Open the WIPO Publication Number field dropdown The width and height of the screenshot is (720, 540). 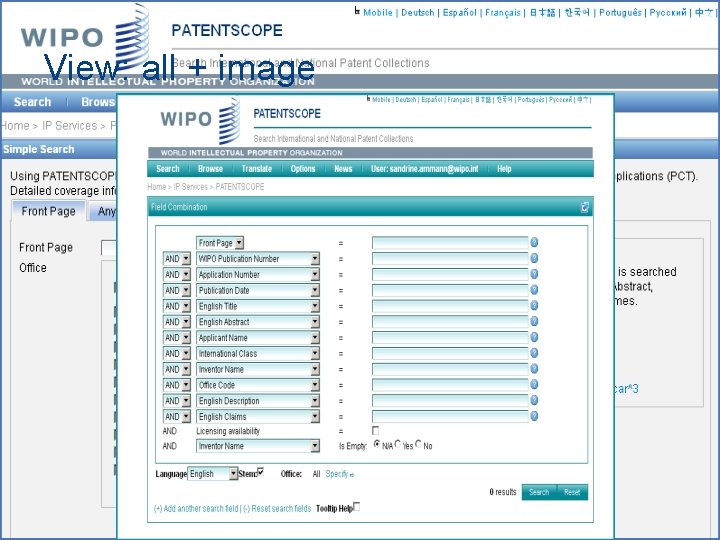(258, 259)
